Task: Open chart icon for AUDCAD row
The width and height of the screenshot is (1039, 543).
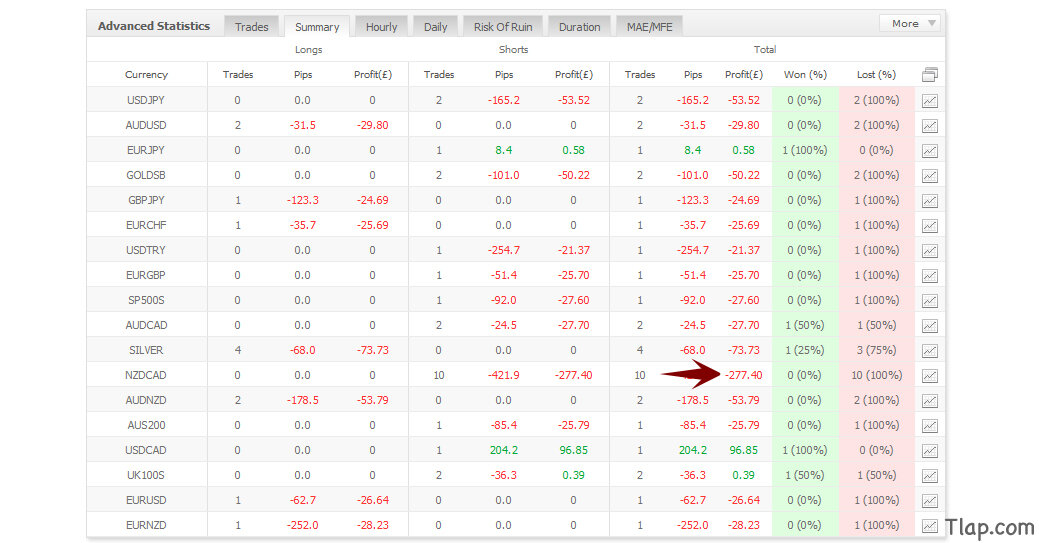Action: tap(930, 326)
